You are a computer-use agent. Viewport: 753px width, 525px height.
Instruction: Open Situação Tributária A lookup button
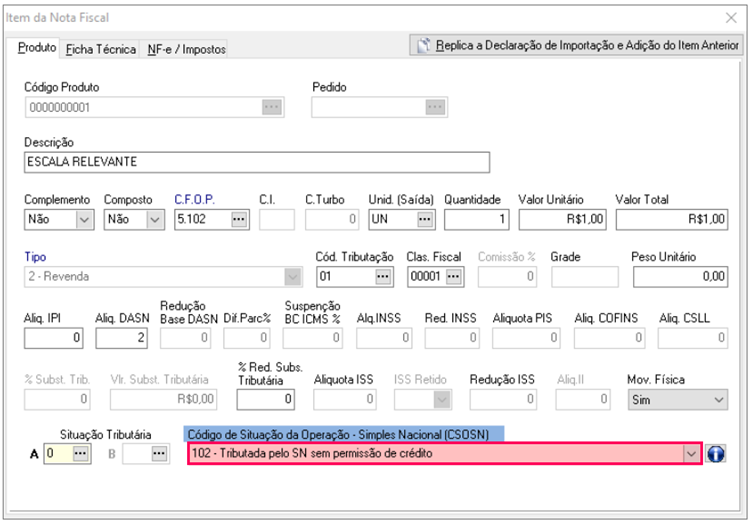pyautogui.click(x=81, y=454)
